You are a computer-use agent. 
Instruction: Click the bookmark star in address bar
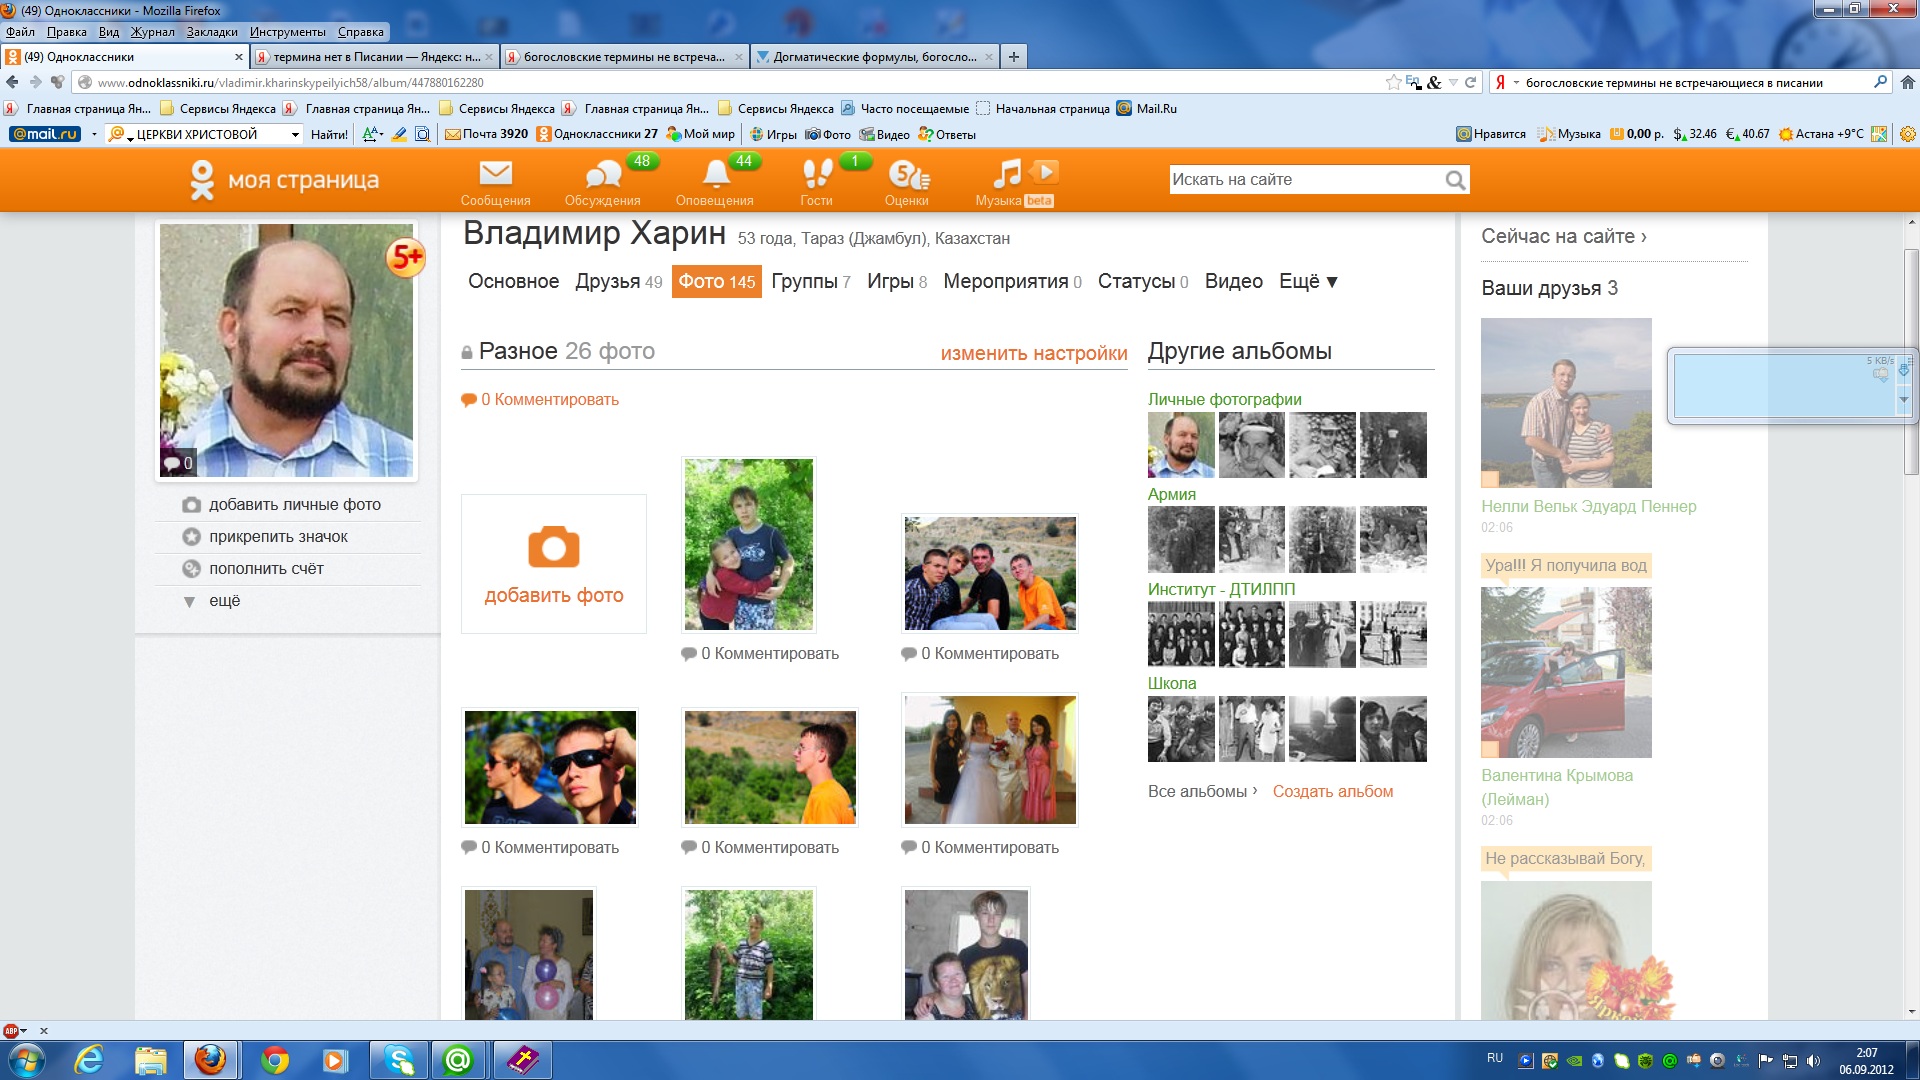[x=1393, y=83]
